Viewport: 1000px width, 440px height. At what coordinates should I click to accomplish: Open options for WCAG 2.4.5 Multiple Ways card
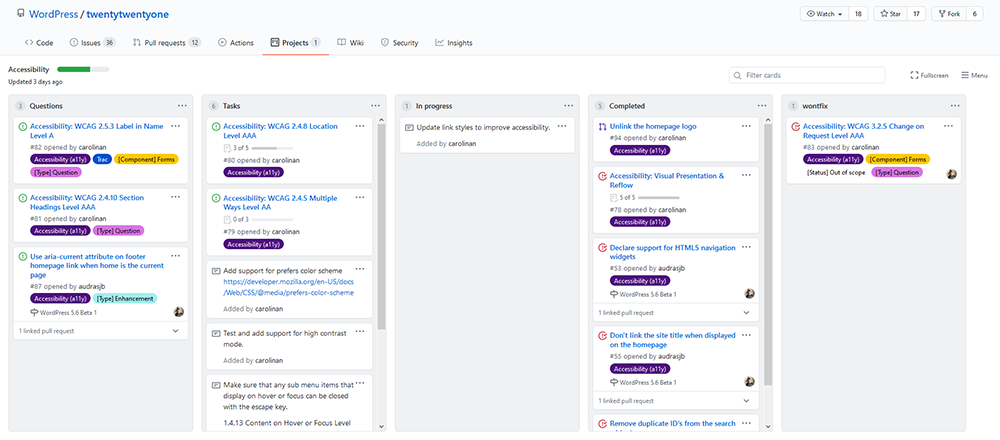360,198
